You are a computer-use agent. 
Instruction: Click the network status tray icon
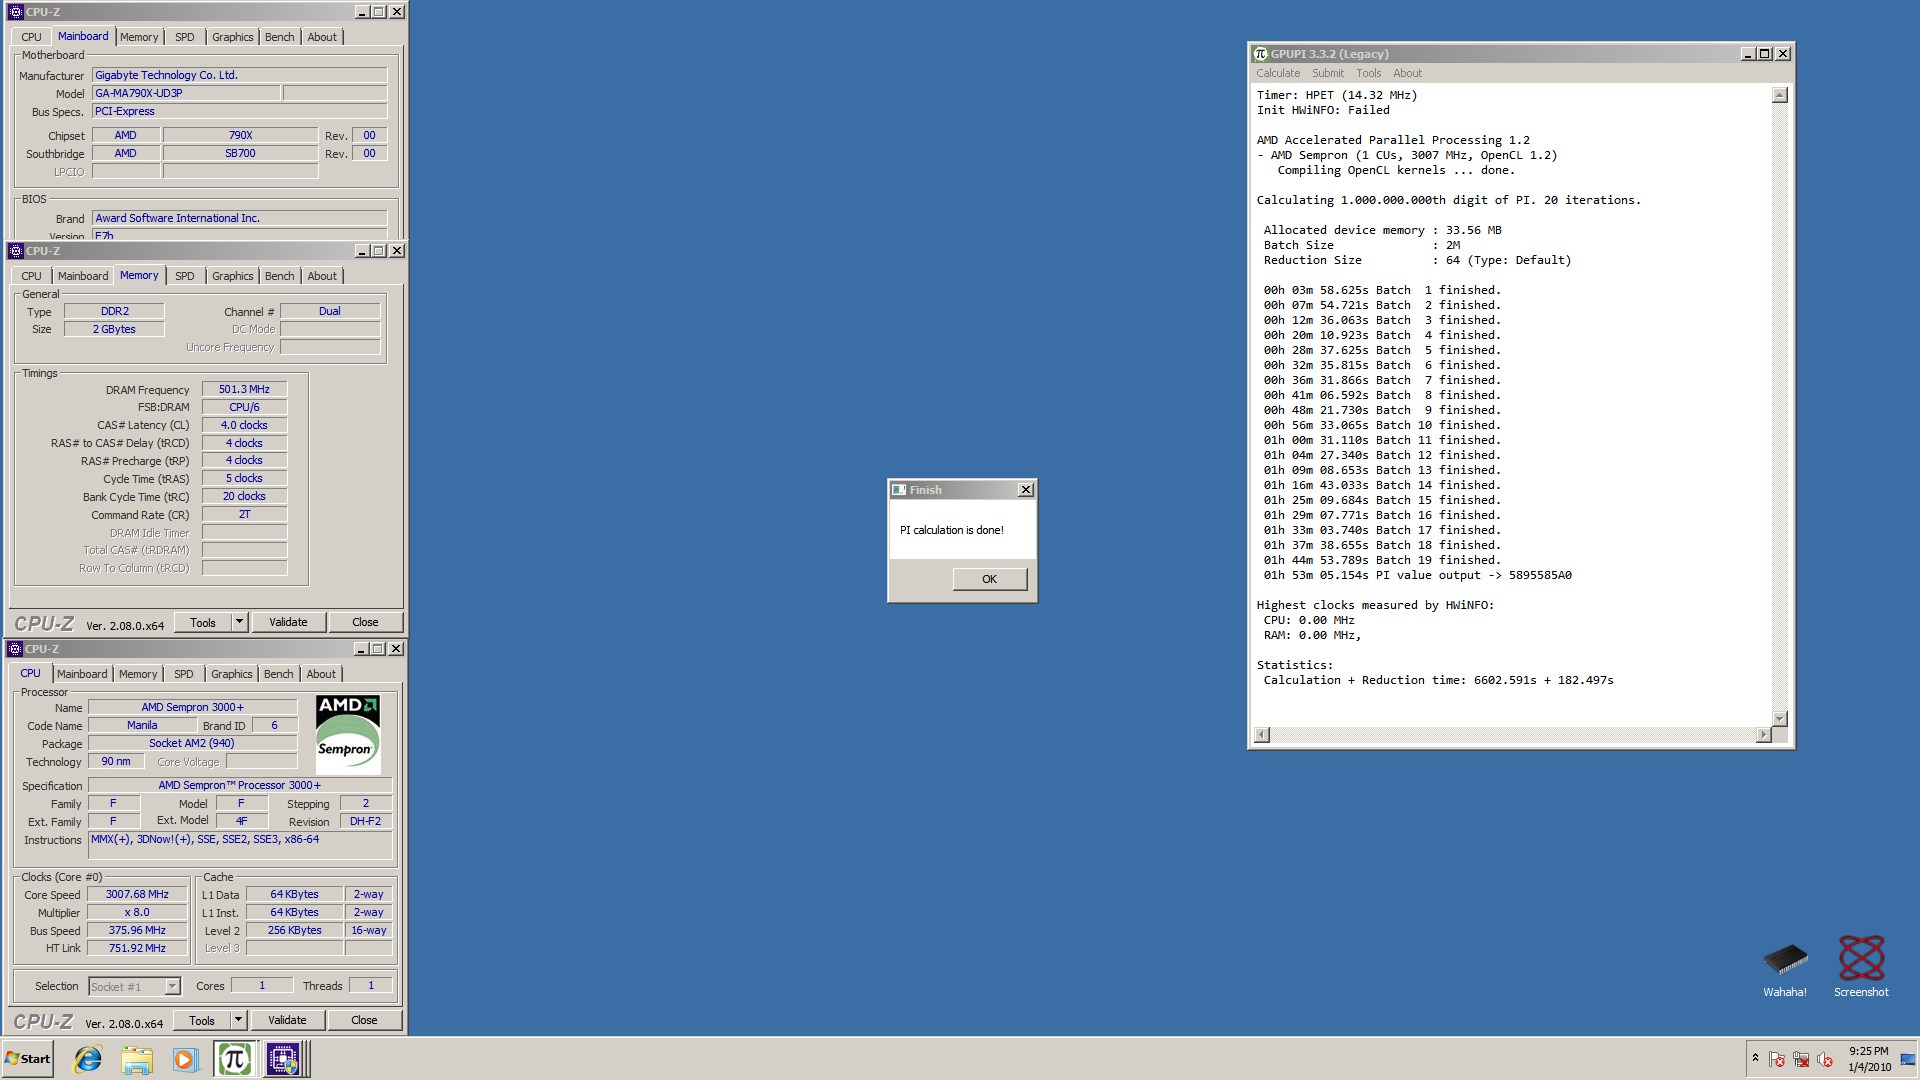(x=1801, y=1059)
